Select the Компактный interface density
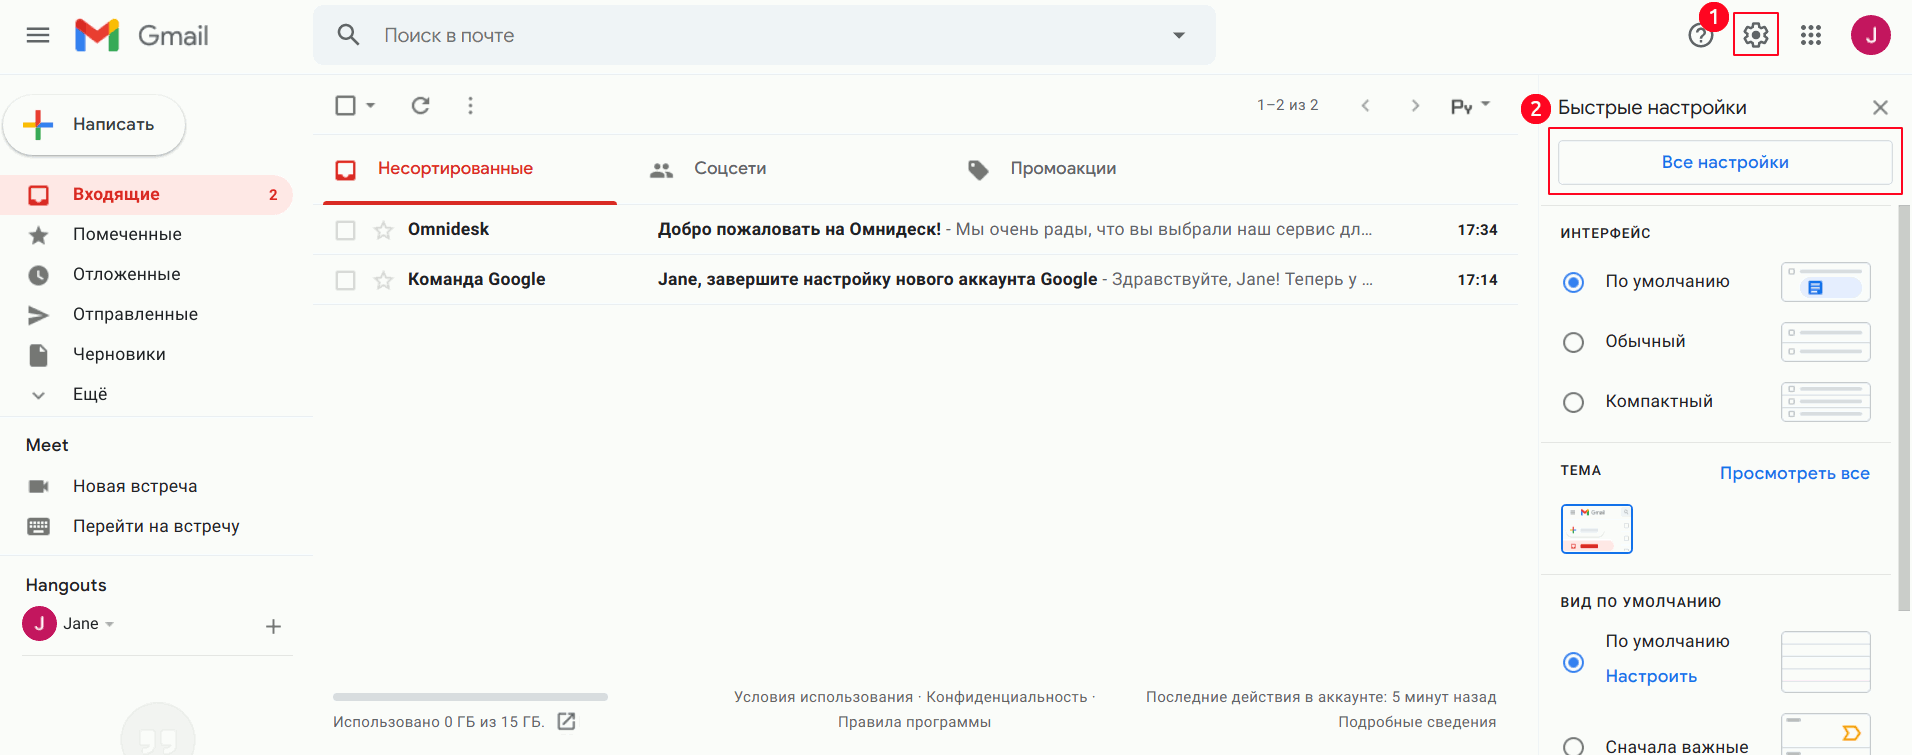The image size is (1914, 755). tap(1573, 402)
